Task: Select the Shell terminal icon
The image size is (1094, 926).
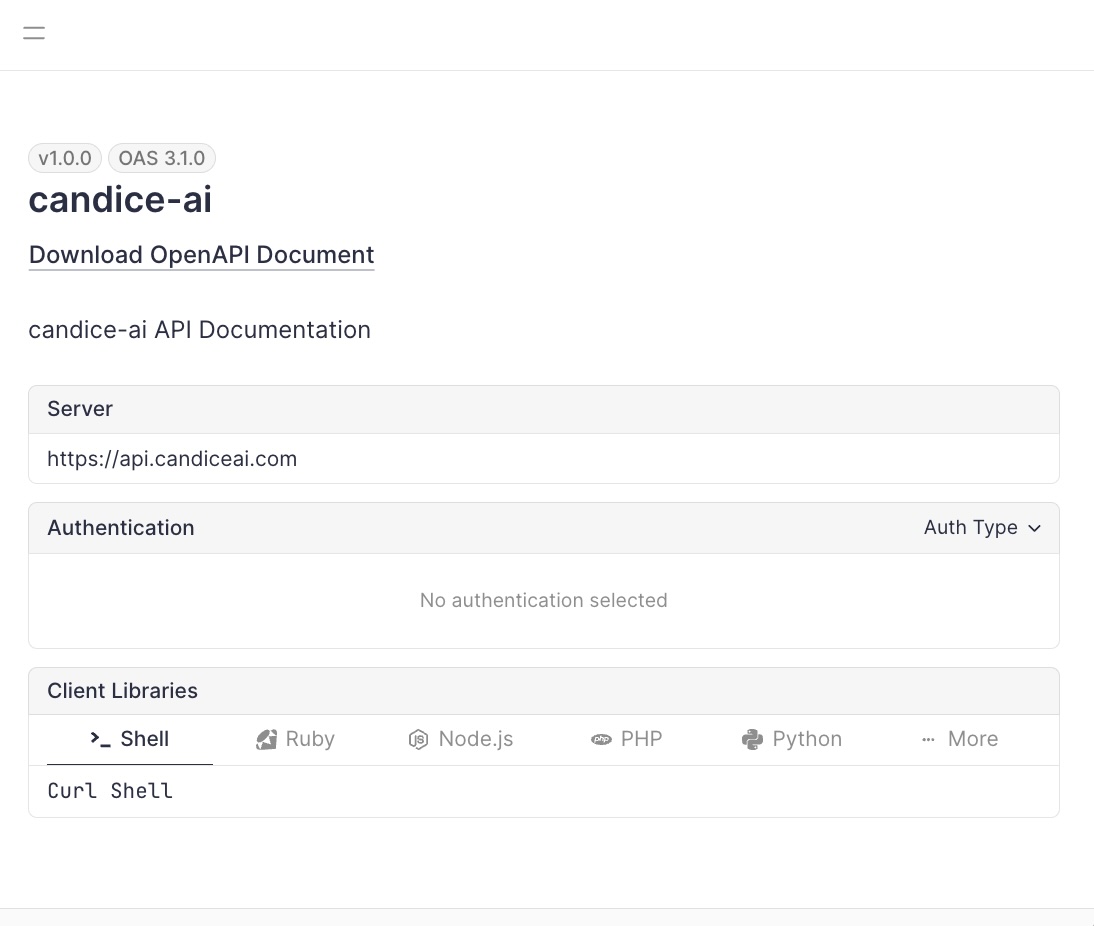Action: [101, 739]
